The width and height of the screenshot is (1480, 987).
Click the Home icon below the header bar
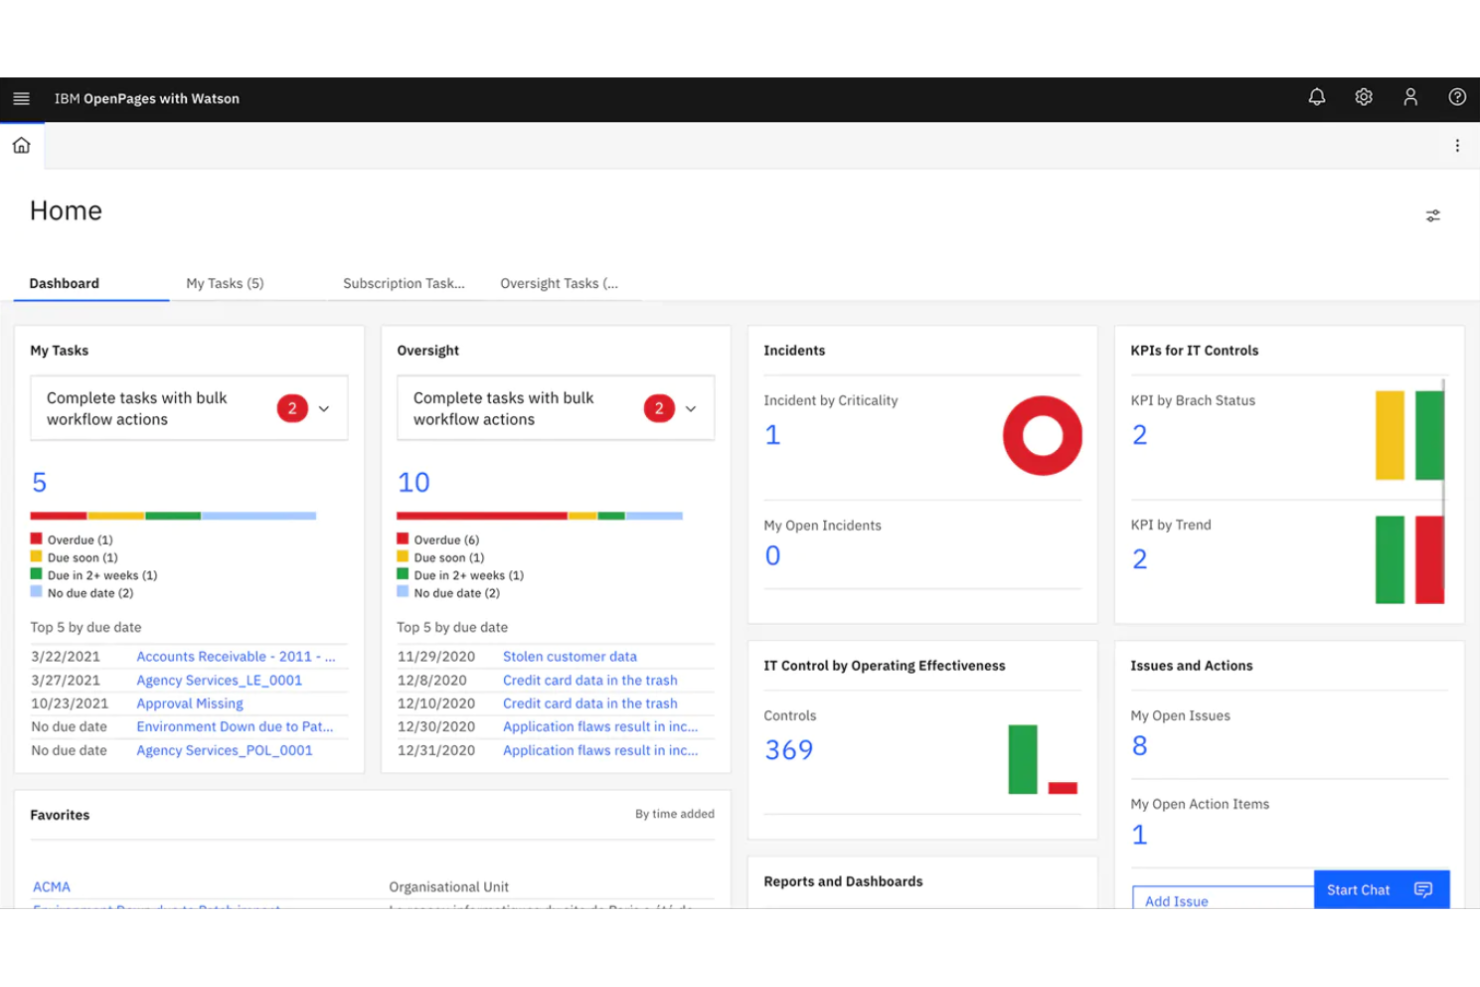(21, 144)
